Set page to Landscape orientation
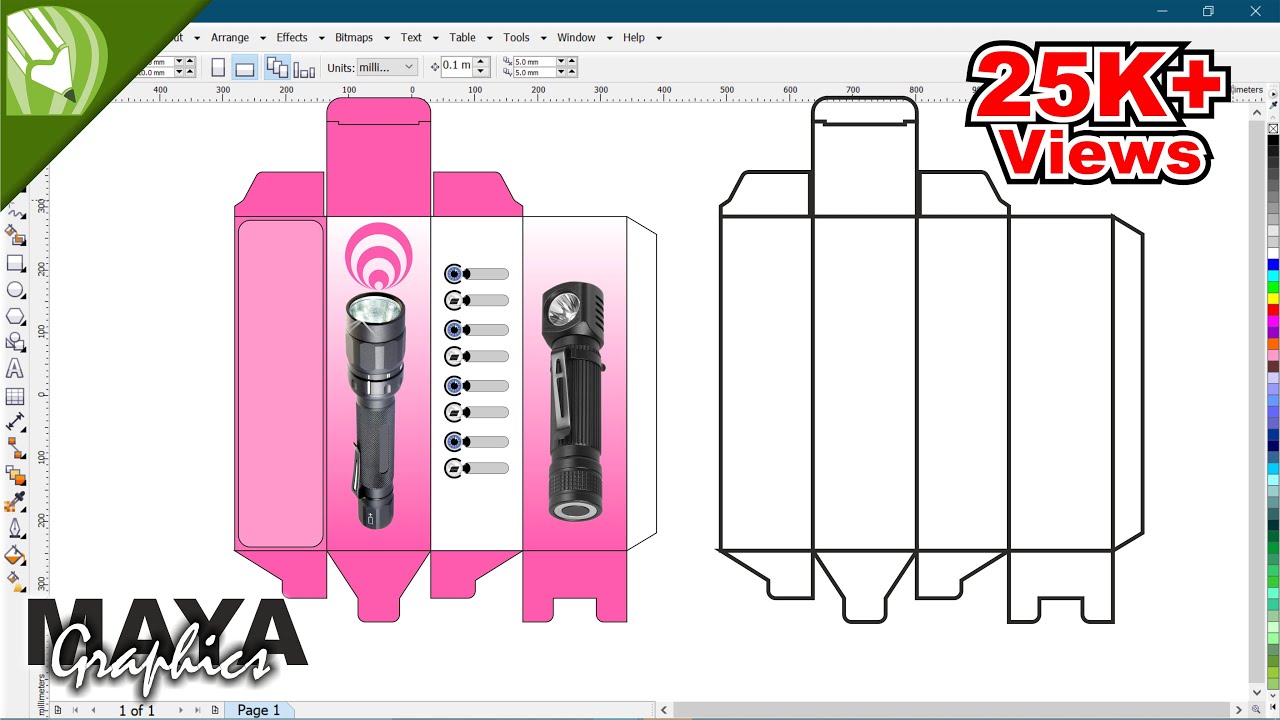Image resolution: width=1280 pixels, height=720 pixels. pos(245,67)
